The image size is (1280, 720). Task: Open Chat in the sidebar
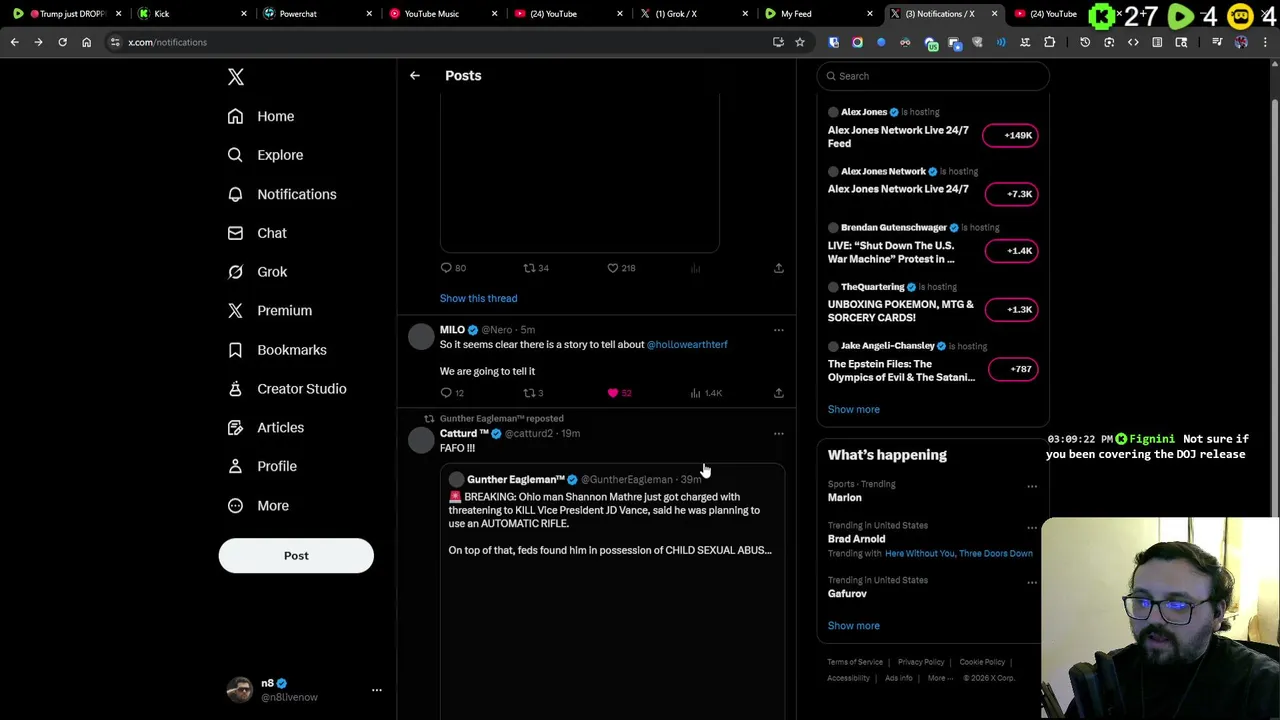click(257, 233)
